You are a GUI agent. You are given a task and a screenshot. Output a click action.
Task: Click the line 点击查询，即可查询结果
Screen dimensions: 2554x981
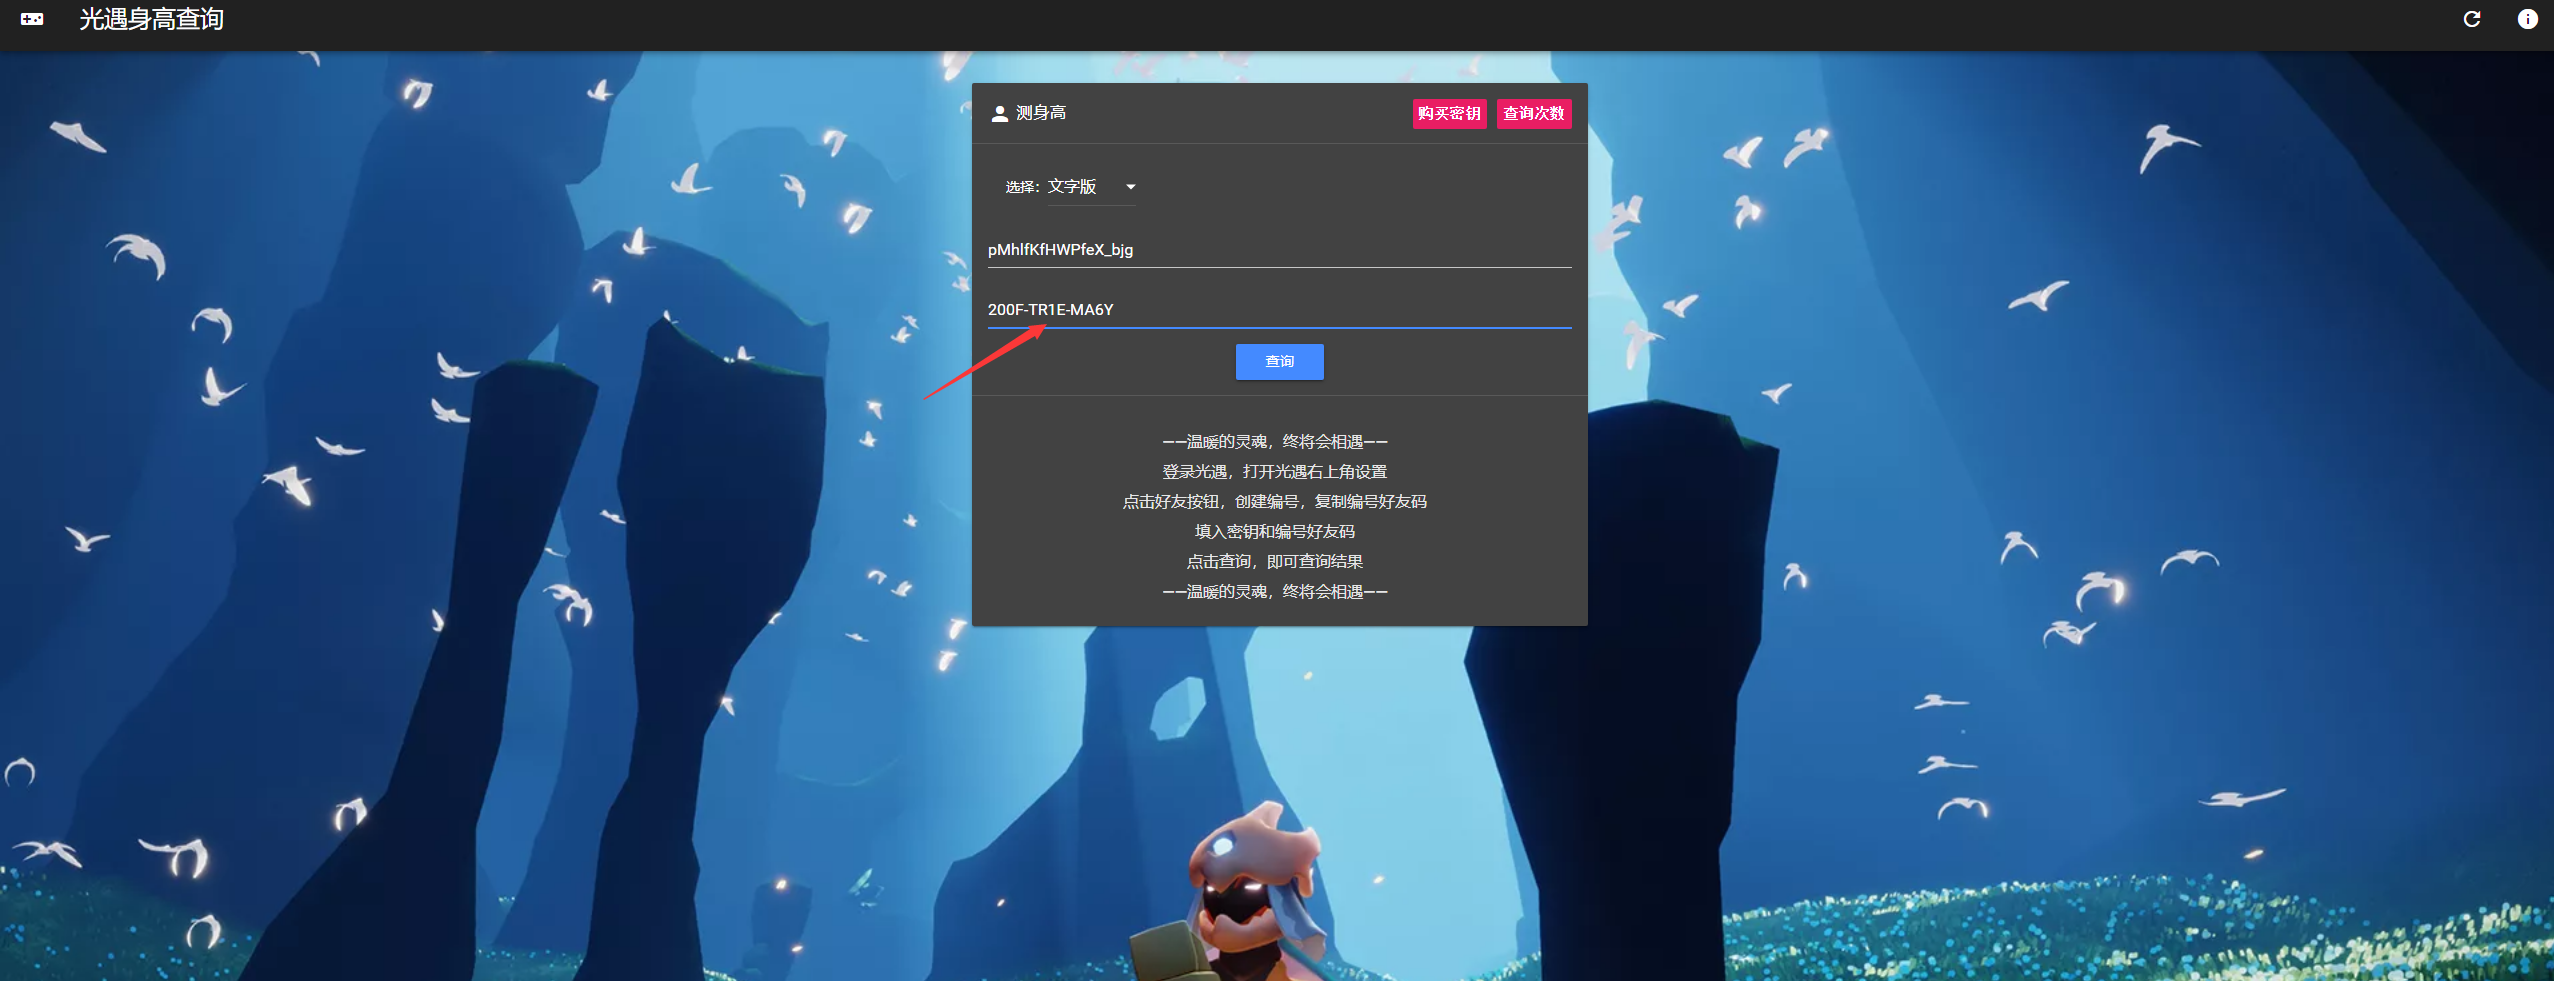(1274, 562)
